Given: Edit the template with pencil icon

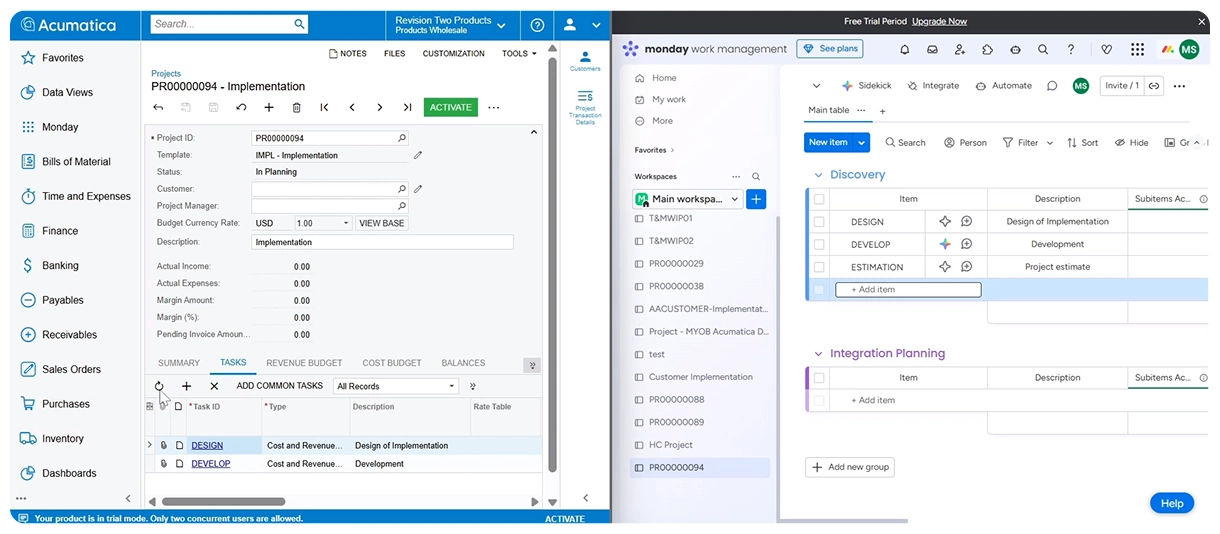Looking at the screenshot, I should click(x=418, y=155).
